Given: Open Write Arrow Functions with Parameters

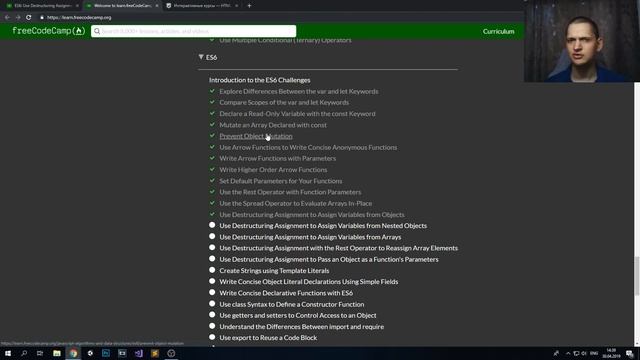Looking at the screenshot, I should [x=278, y=158].
